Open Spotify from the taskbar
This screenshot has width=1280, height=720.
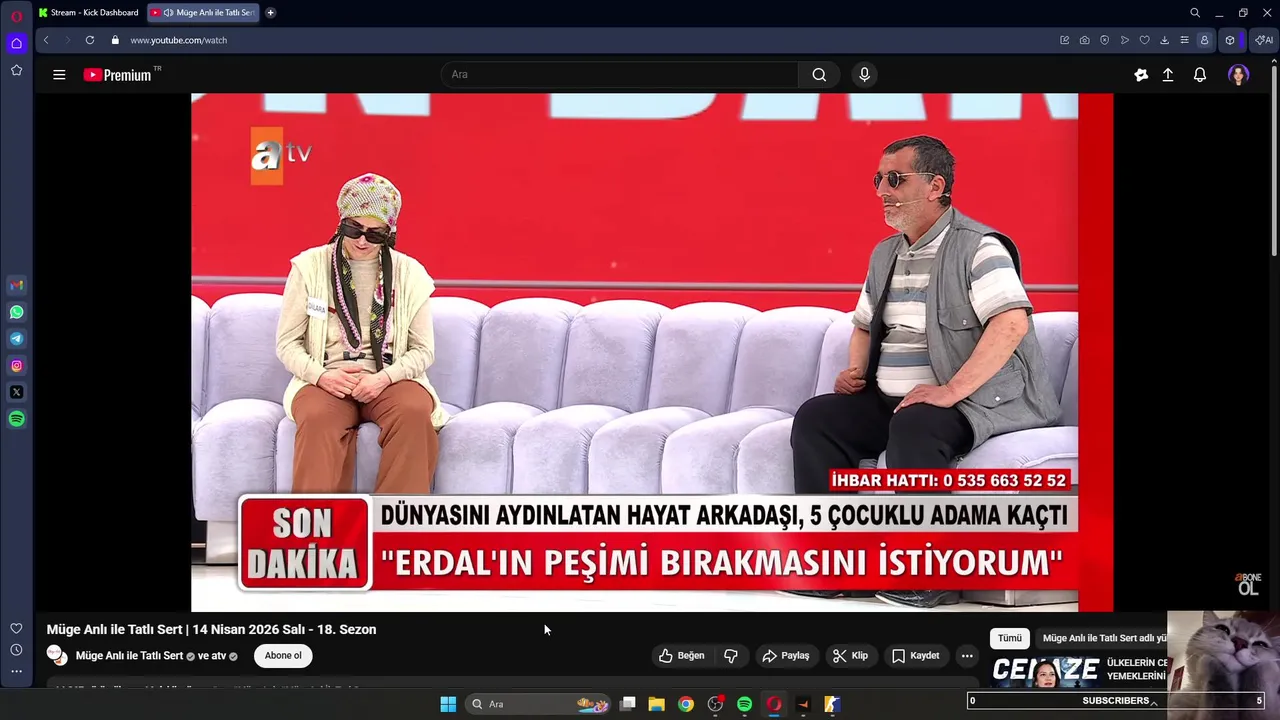(744, 704)
